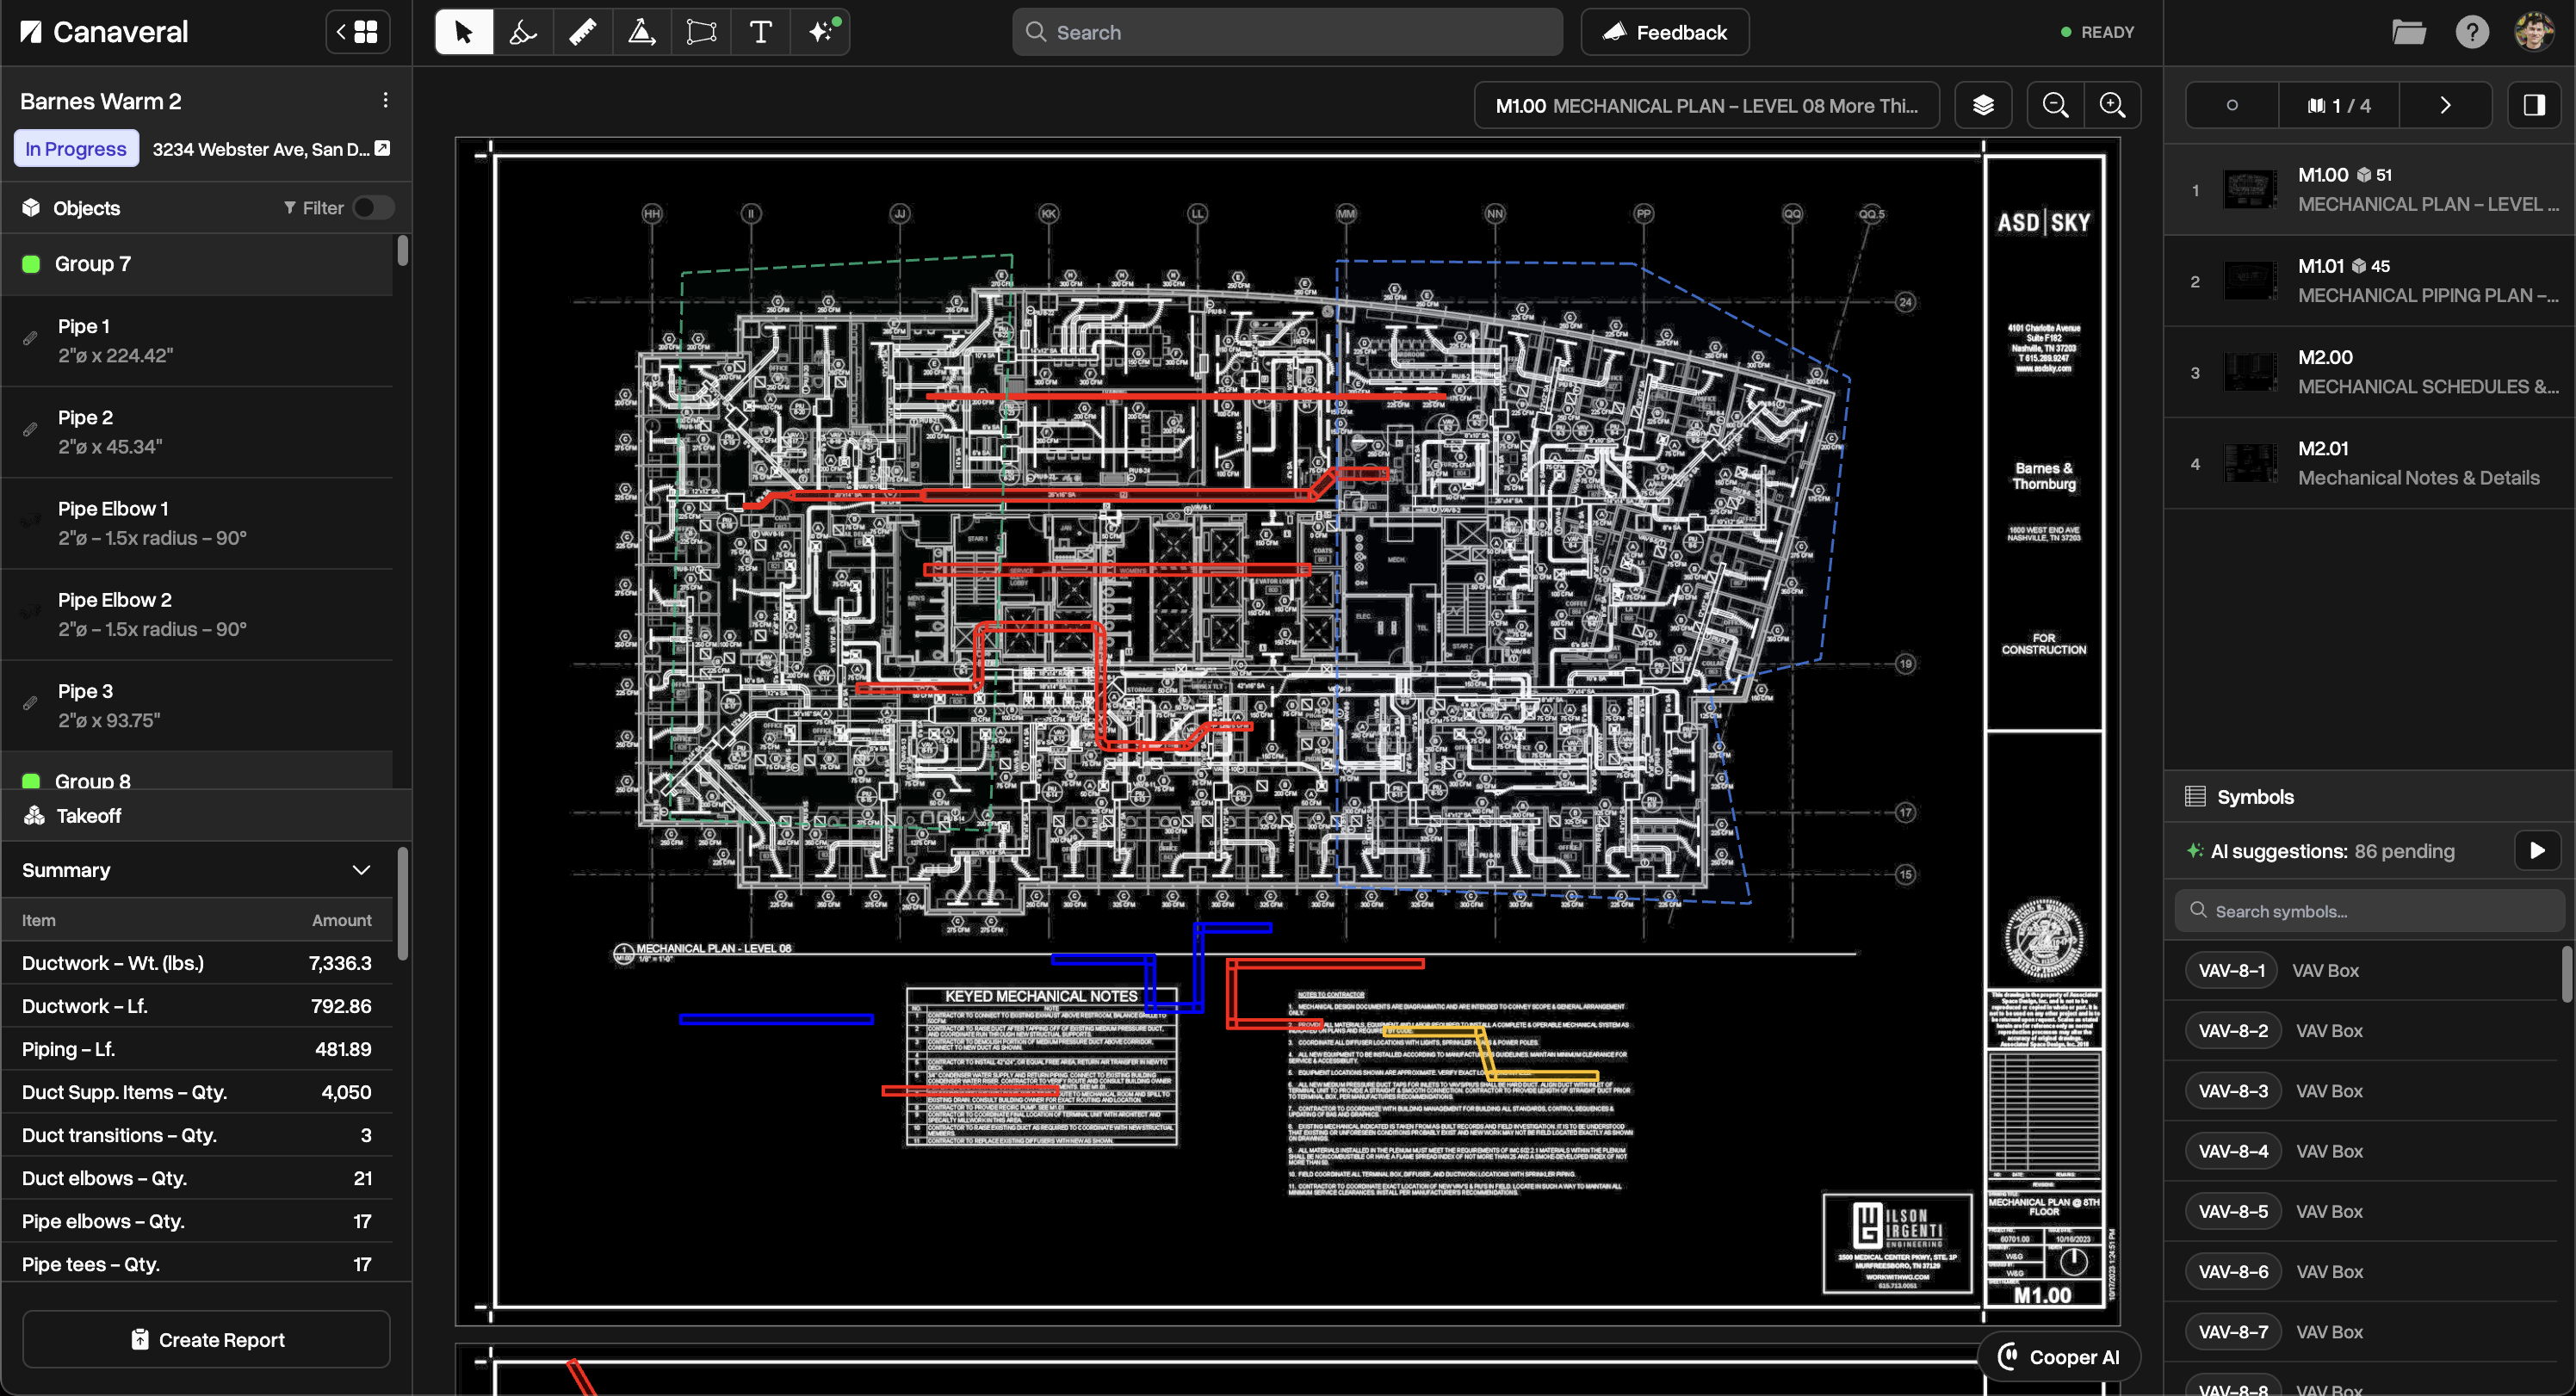Select sheet M1.01 Mechanical Piping Plan

(2370, 281)
